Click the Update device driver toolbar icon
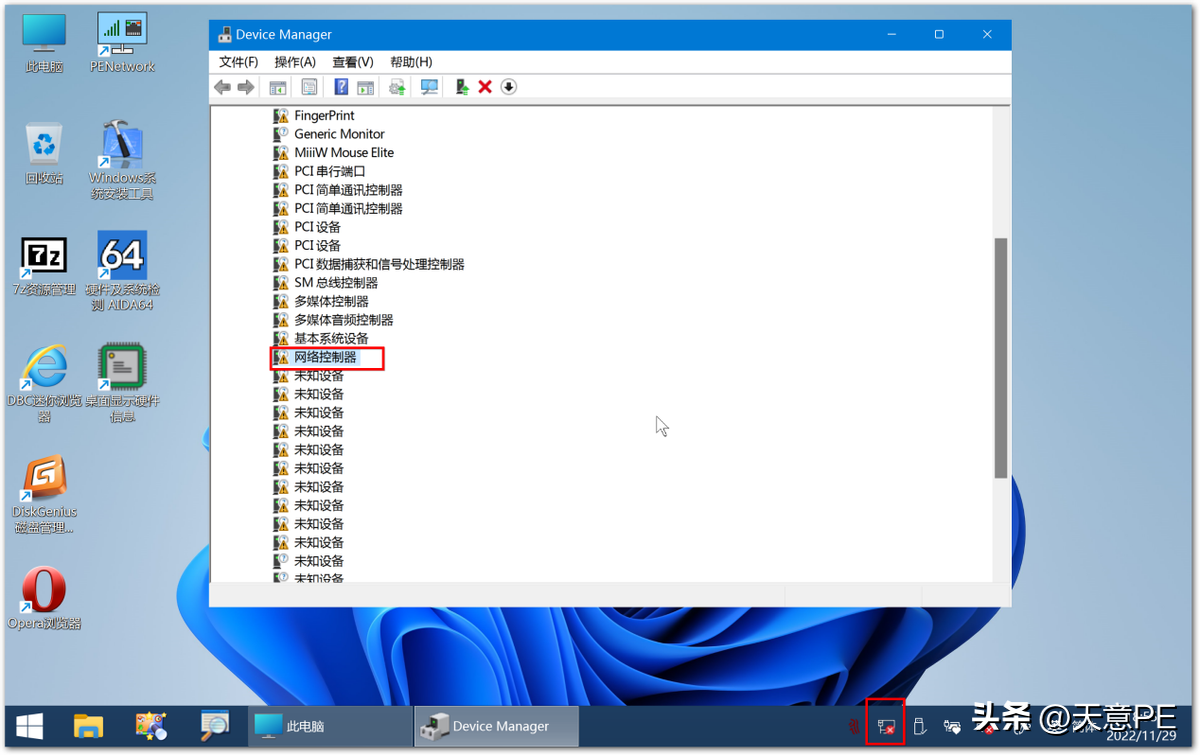Screen dimensions: 1200x755 398,88
